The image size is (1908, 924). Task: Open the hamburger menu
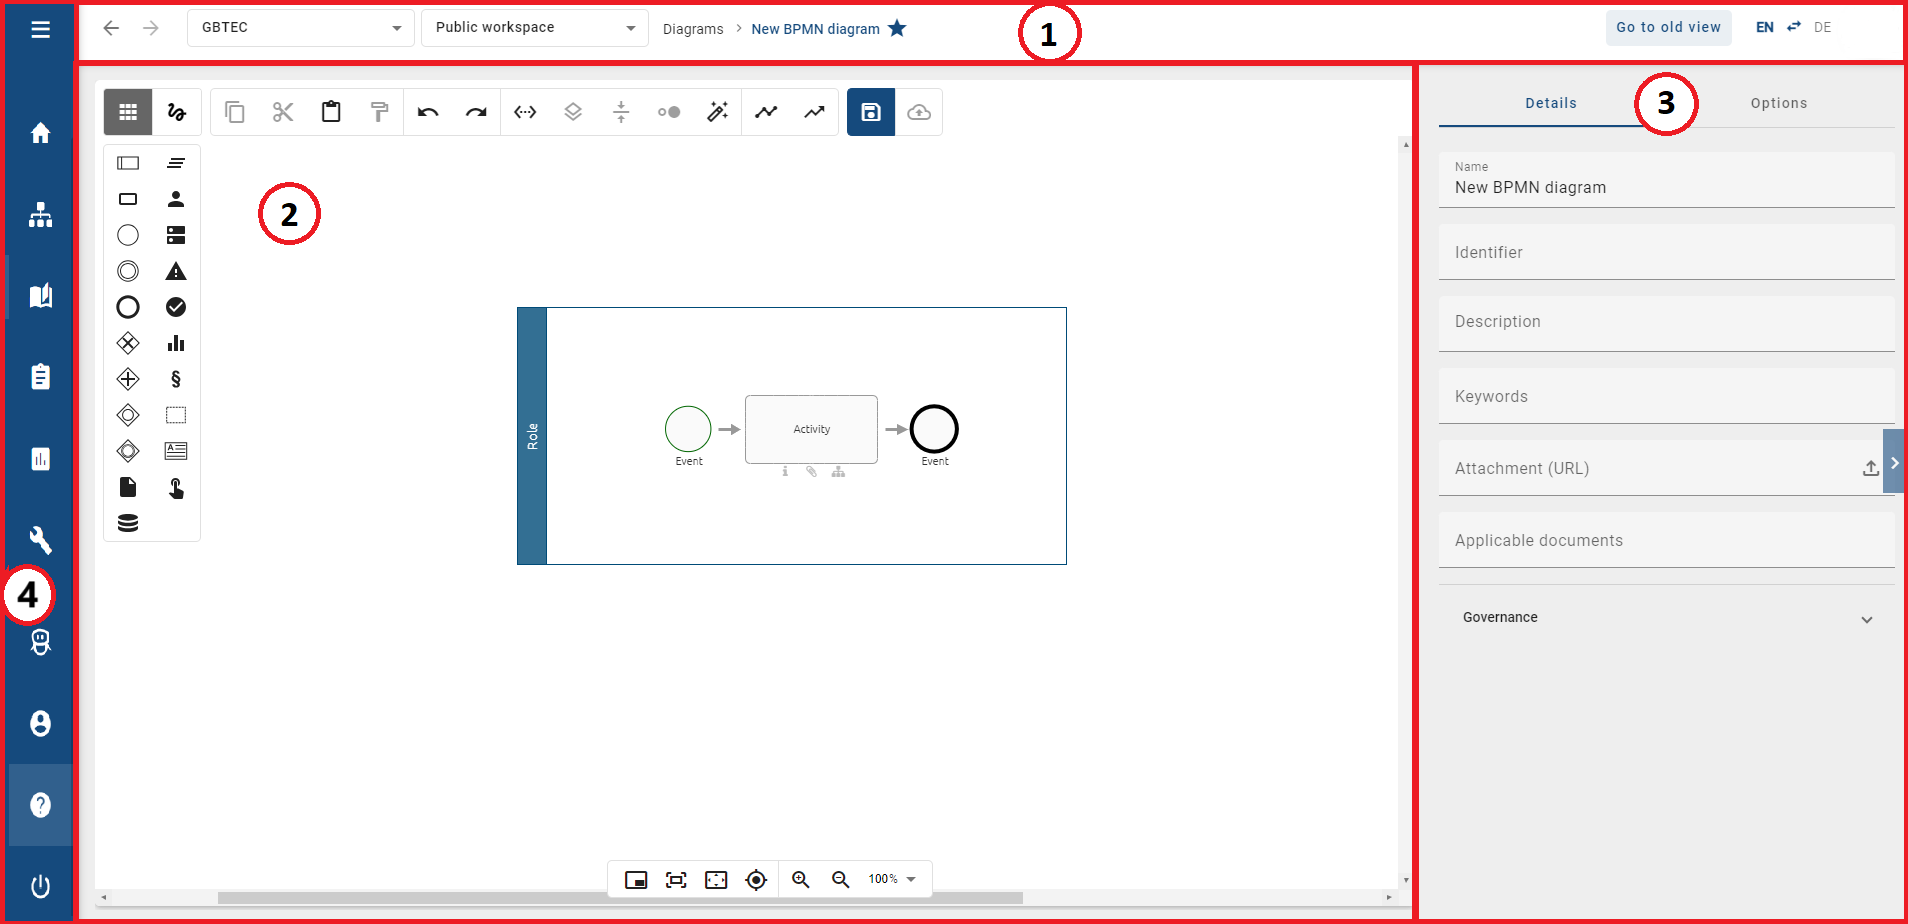click(x=40, y=29)
